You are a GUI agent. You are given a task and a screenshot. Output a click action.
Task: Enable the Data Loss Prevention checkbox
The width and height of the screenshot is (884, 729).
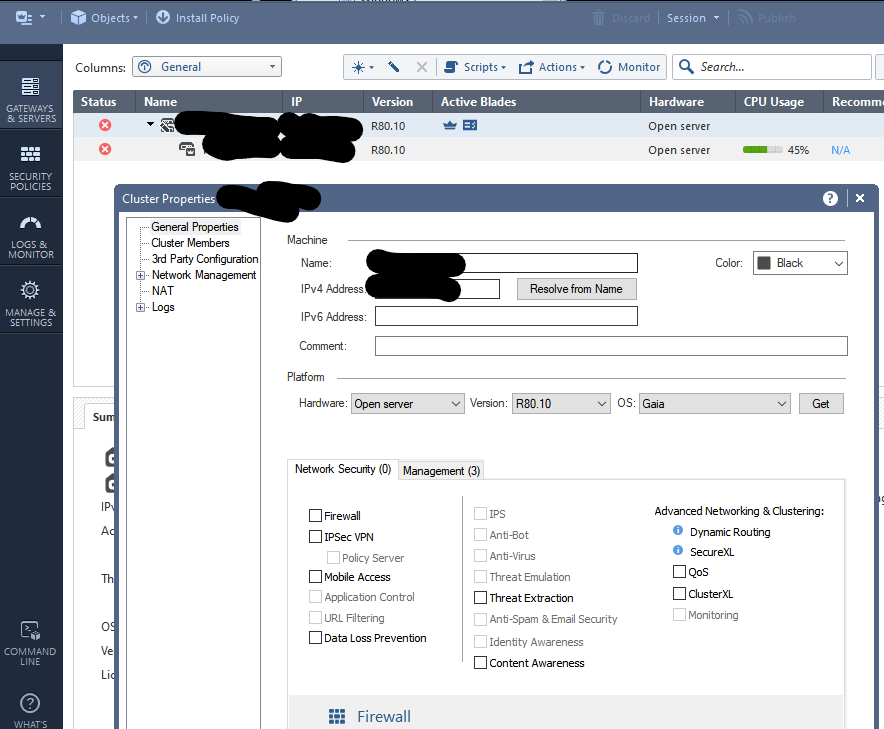[x=315, y=637]
